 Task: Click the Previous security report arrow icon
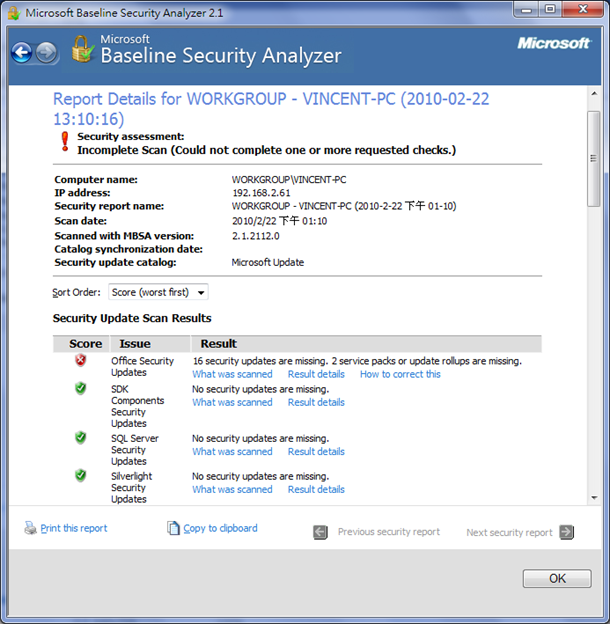click(320, 532)
